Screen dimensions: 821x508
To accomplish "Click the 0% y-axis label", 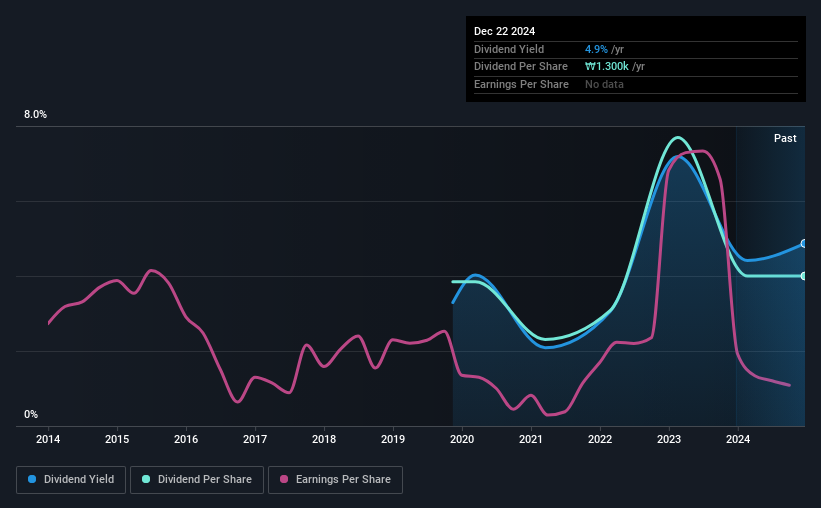I will tap(31, 414).
